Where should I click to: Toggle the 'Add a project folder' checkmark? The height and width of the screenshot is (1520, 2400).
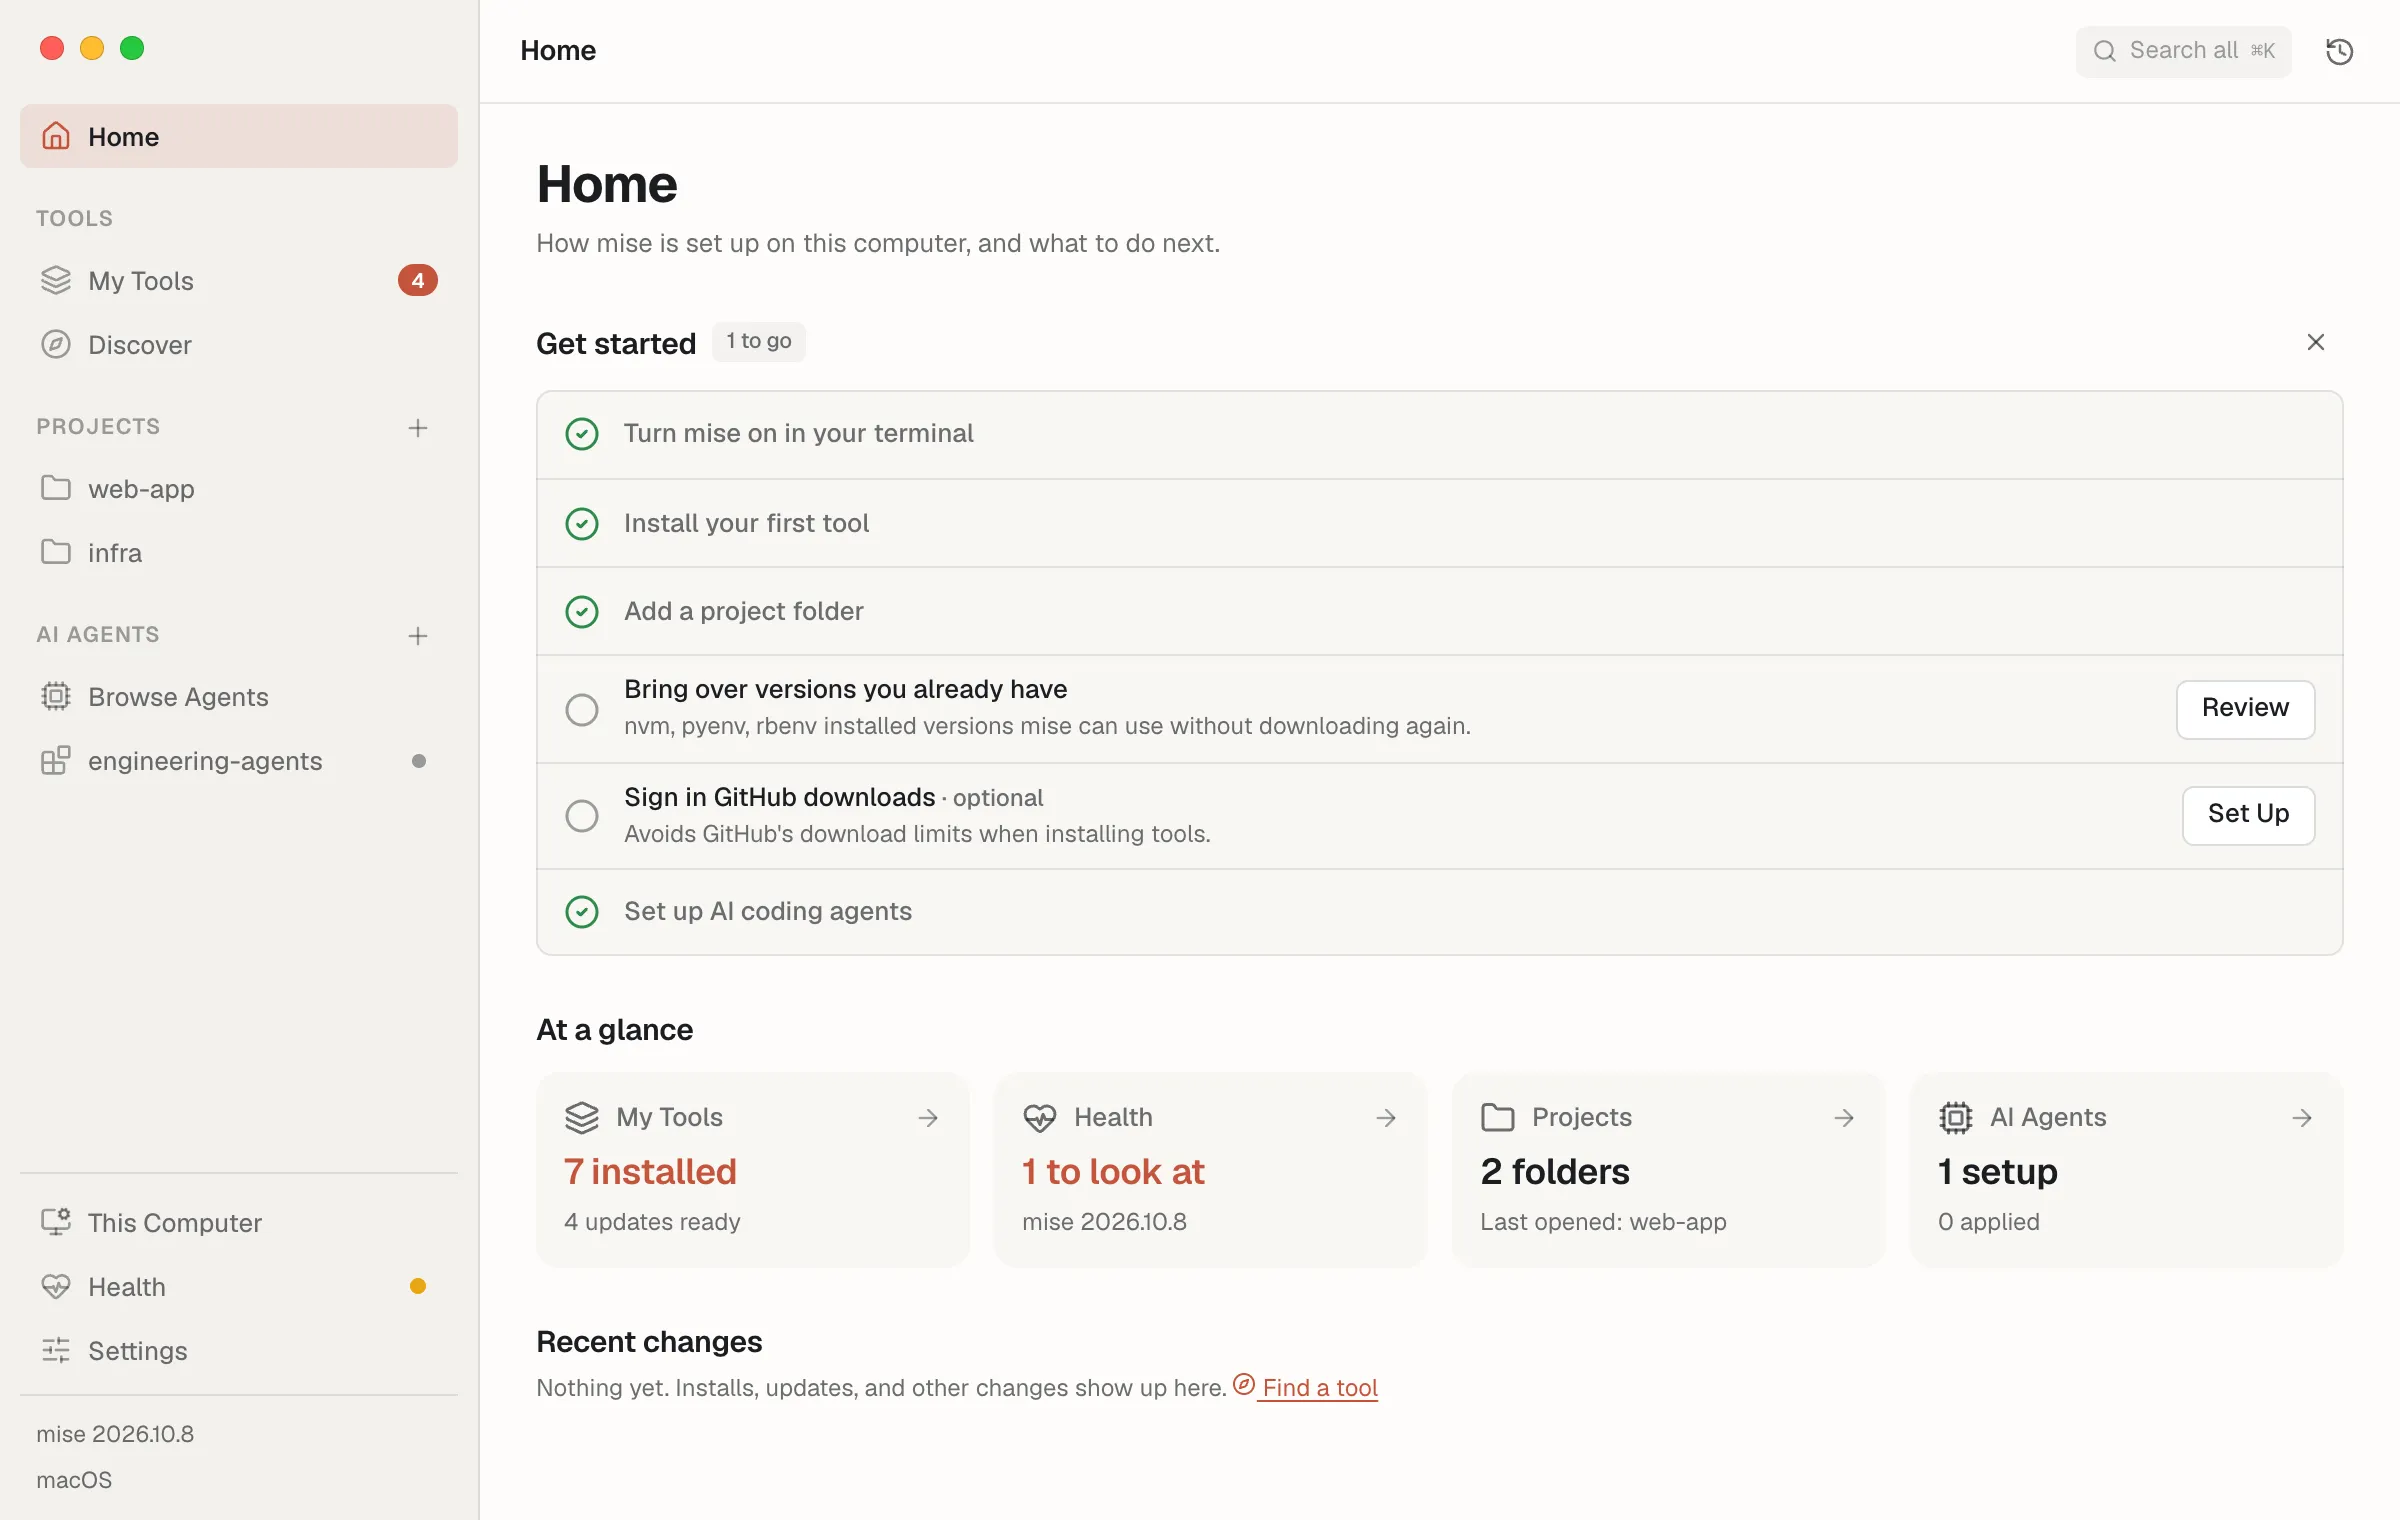pyautogui.click(x=582, y=612)
